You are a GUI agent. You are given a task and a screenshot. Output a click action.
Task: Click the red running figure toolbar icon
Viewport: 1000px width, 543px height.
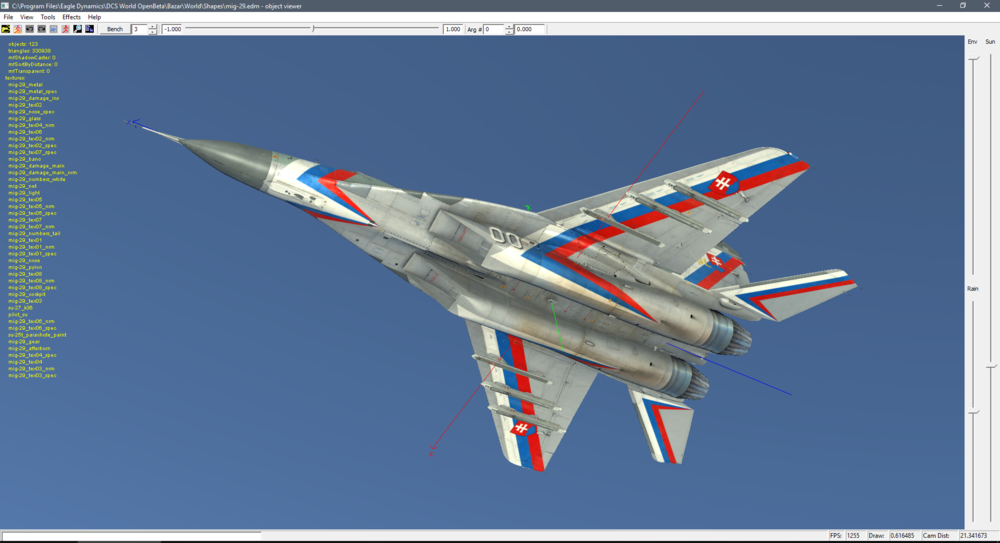click(66, 29)
